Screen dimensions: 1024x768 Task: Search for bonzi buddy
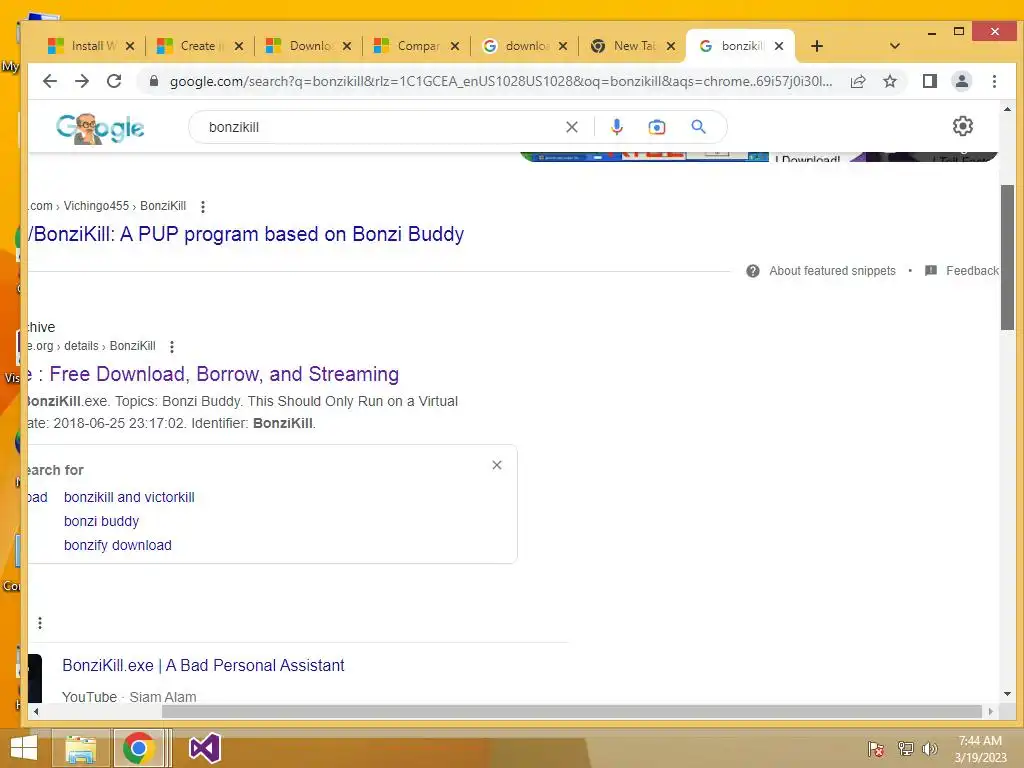pos(101,521)
